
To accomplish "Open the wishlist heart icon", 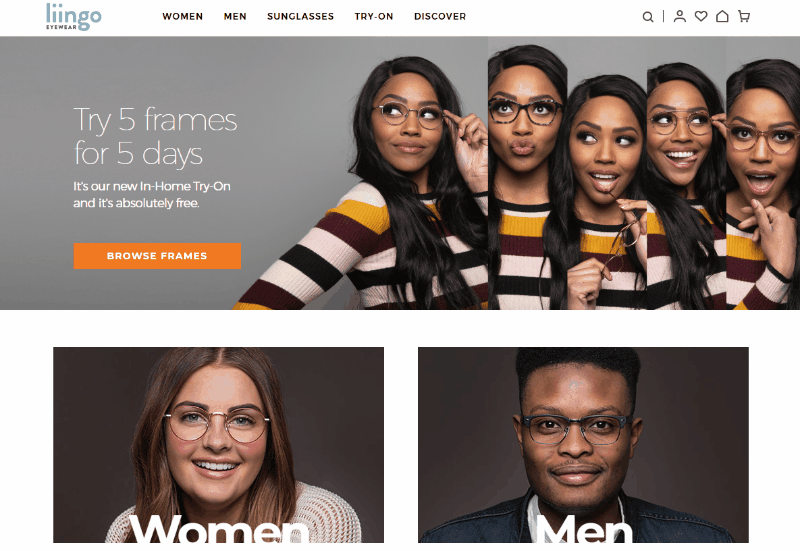I will [701, 16].
